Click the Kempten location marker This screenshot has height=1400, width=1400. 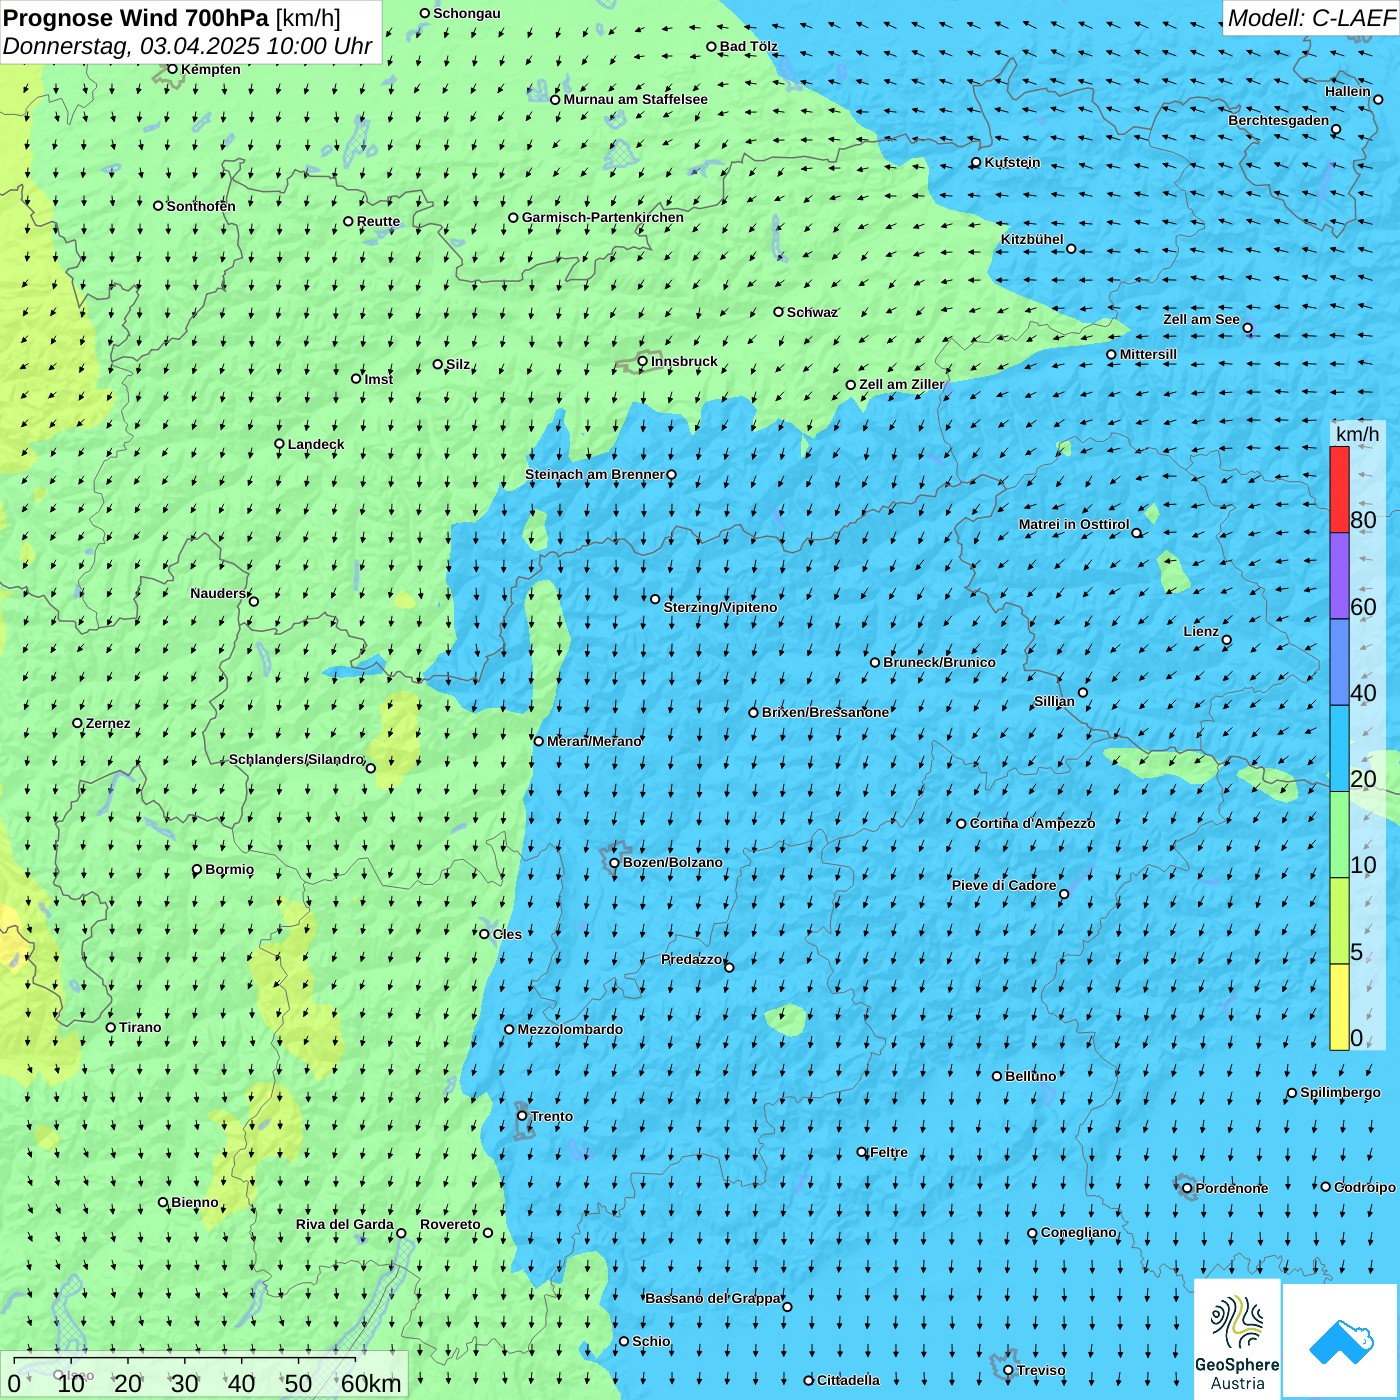click(172, 69)
